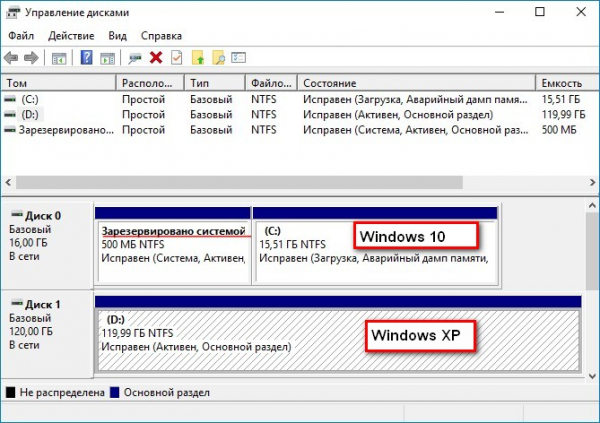The width and height of the screenshot is (600, 423).
Task: Click the Диск 1 disk label
Action: [42, 304]
